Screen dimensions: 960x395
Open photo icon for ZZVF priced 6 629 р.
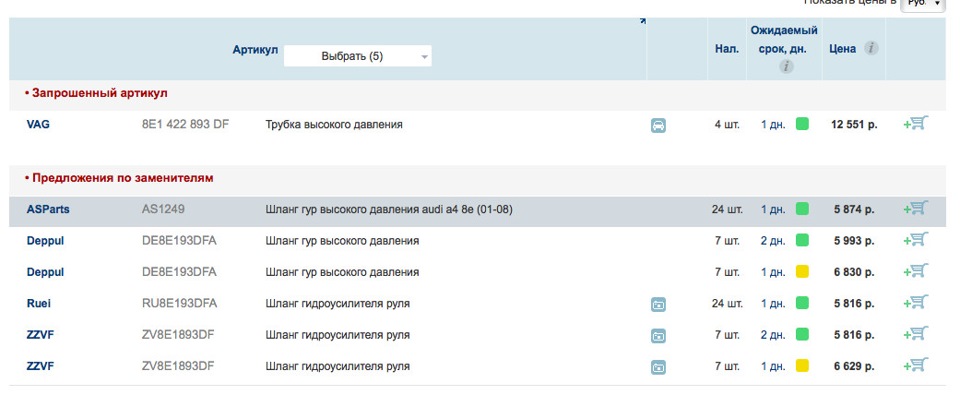[658, 367]
